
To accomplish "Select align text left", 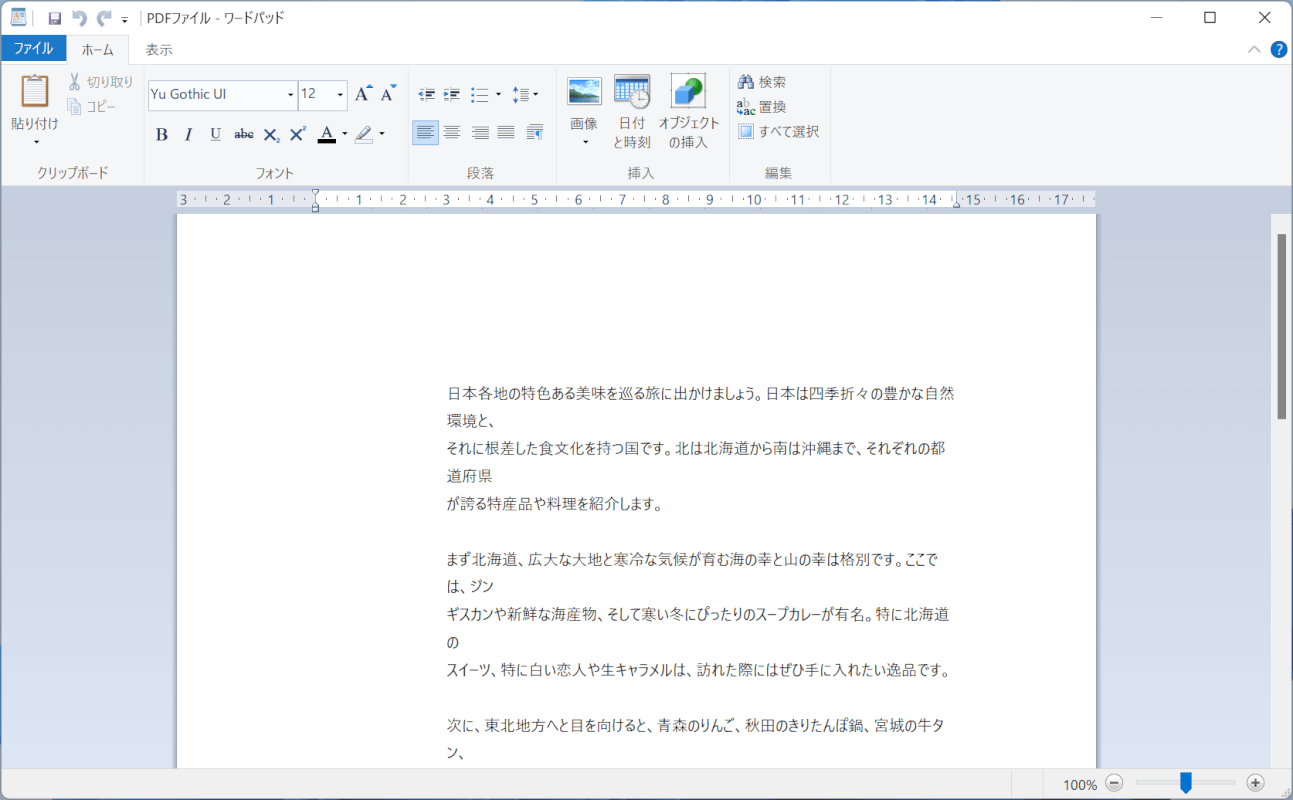I will point(425,132).
